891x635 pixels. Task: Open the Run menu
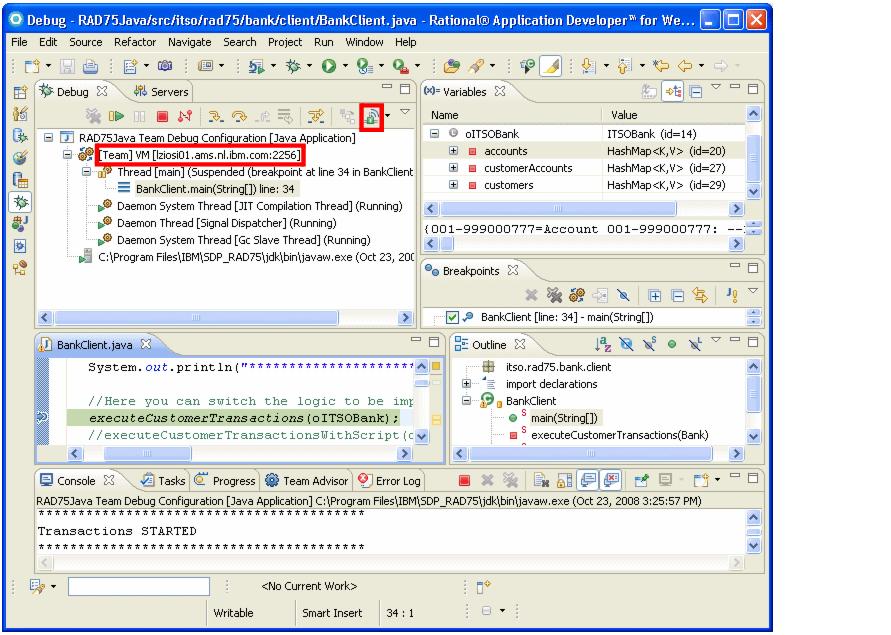(323, 42)
